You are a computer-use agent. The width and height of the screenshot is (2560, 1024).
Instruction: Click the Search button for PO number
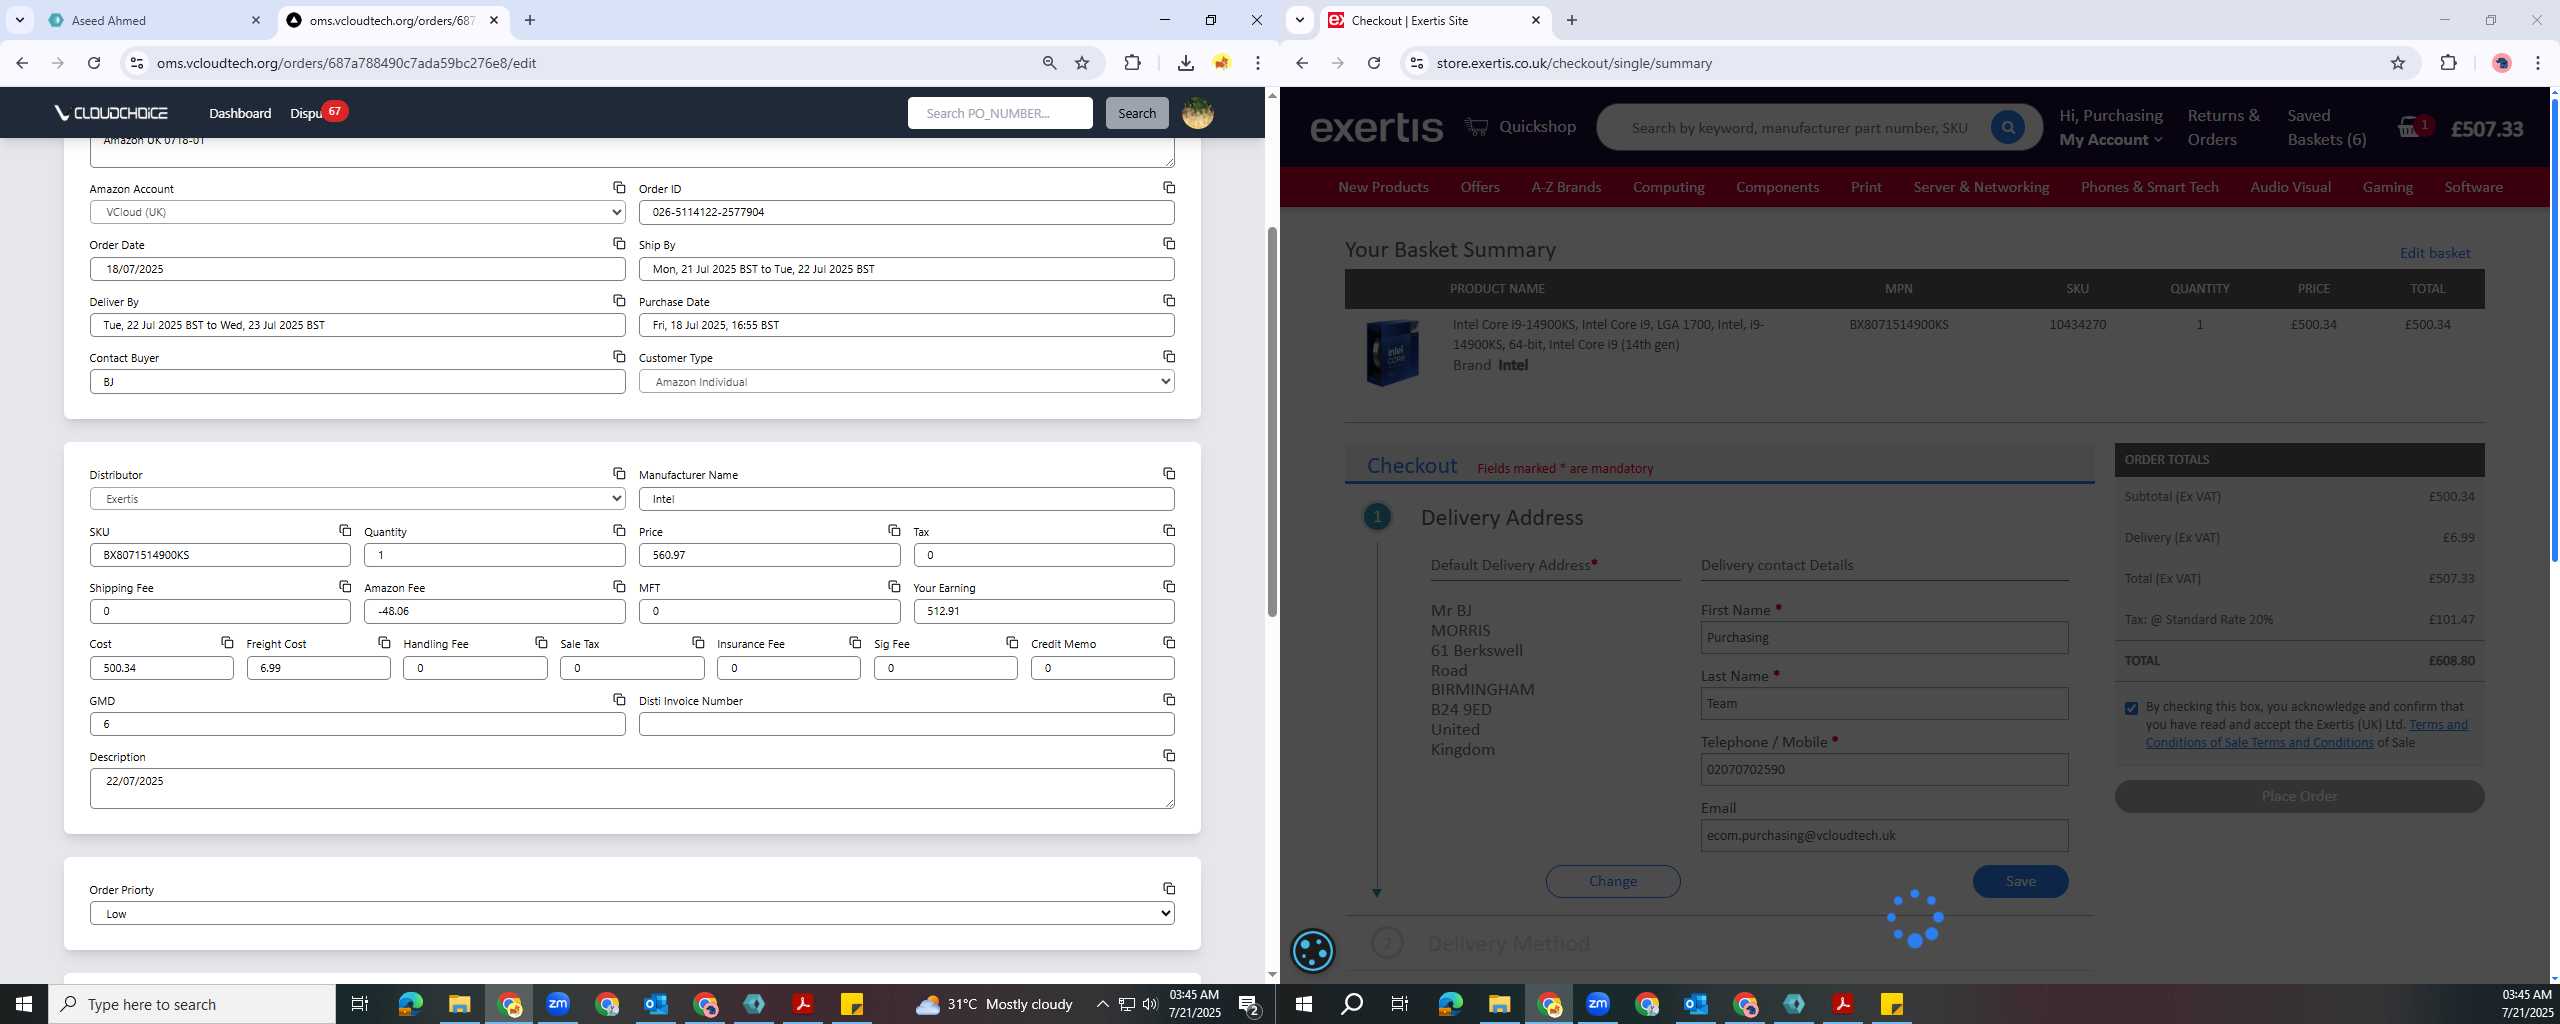coord(1136,113)
